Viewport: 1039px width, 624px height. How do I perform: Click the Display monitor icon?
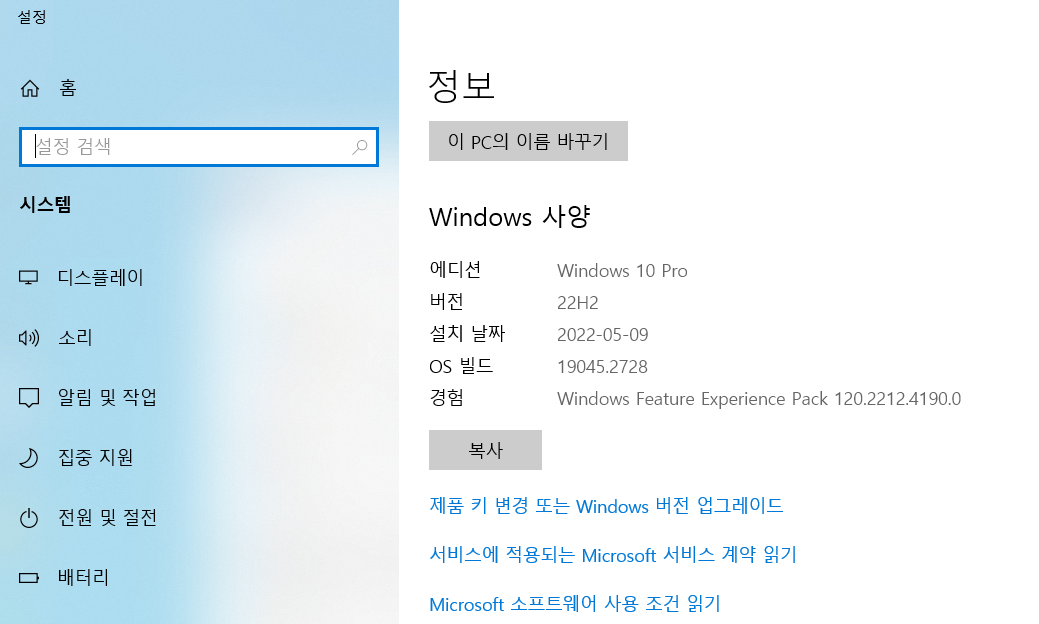(28, 278)
